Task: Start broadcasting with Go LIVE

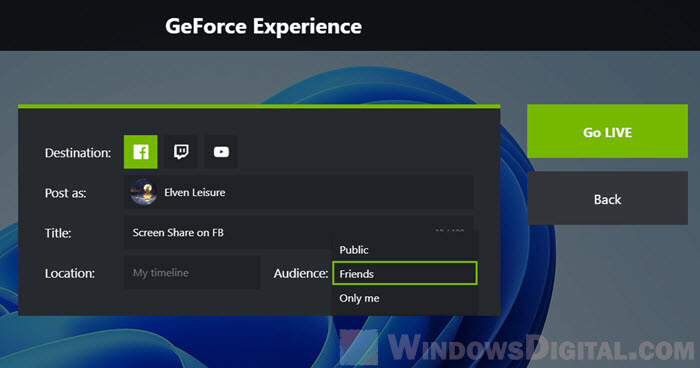Action: tap(607, 131)
